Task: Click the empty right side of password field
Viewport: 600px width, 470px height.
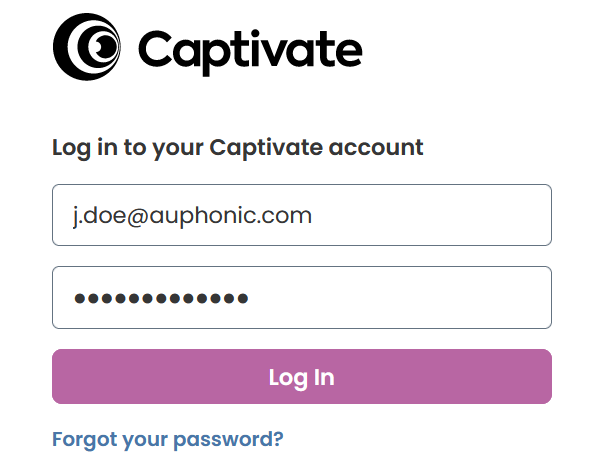Action: click(402, 297)
